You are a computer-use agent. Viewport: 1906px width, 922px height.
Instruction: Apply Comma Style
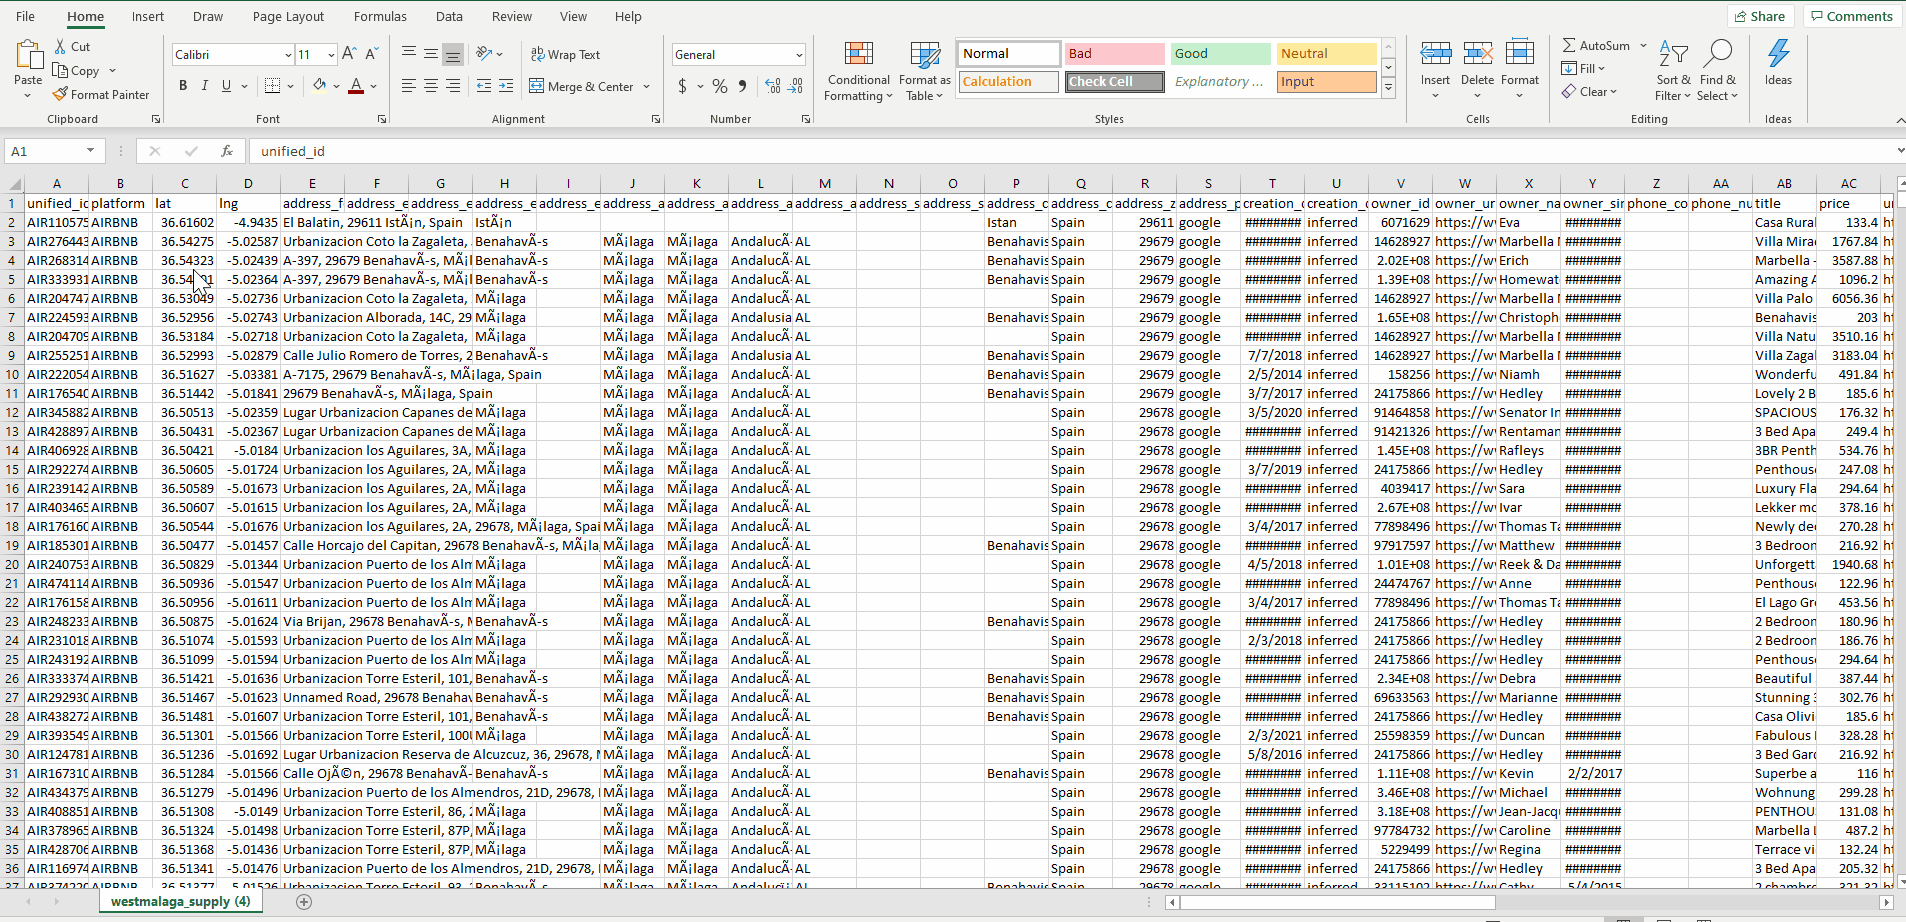click(x=742, y=87)
